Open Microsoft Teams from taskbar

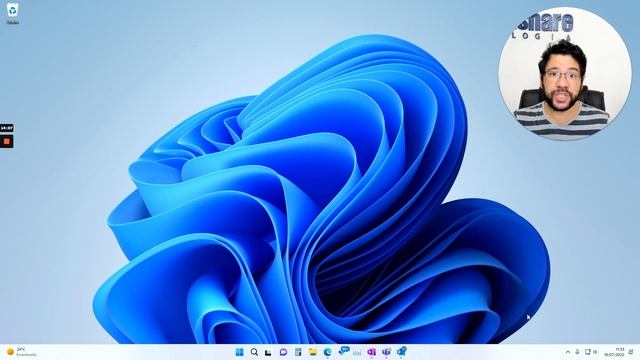coord(386,352)
